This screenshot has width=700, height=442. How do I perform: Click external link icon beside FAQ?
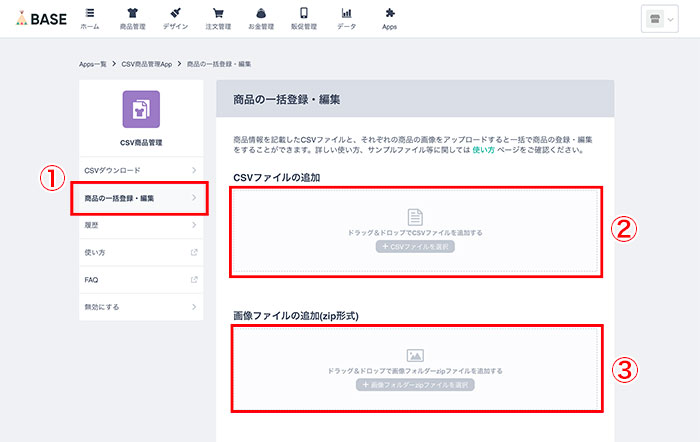(194, 279)
